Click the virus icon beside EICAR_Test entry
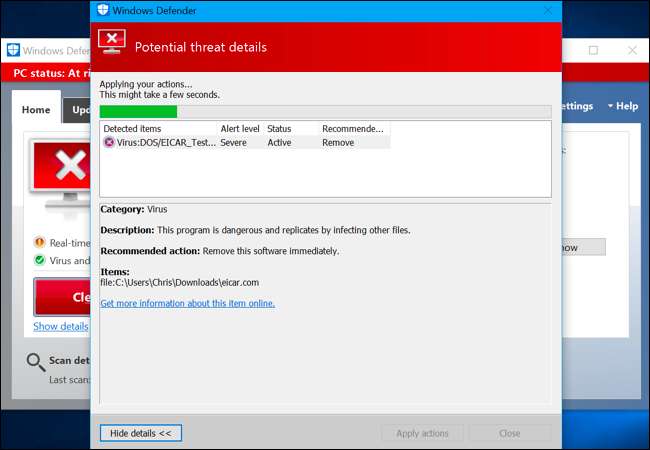Image resolution: width=650 pixels, height=450 pixels. coord(109,143)
